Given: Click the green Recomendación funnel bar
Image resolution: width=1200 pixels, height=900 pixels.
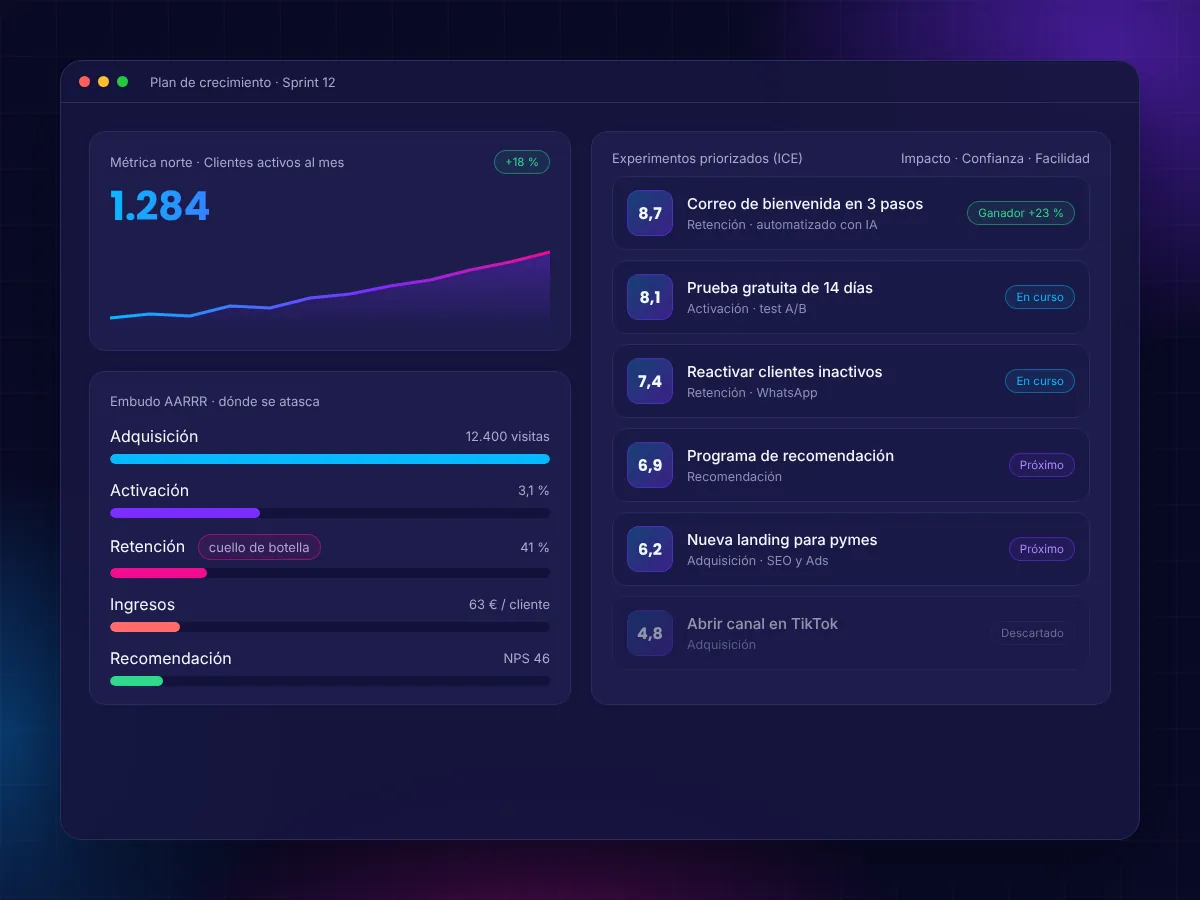Looking at the screenshot, I should (330, 681).
